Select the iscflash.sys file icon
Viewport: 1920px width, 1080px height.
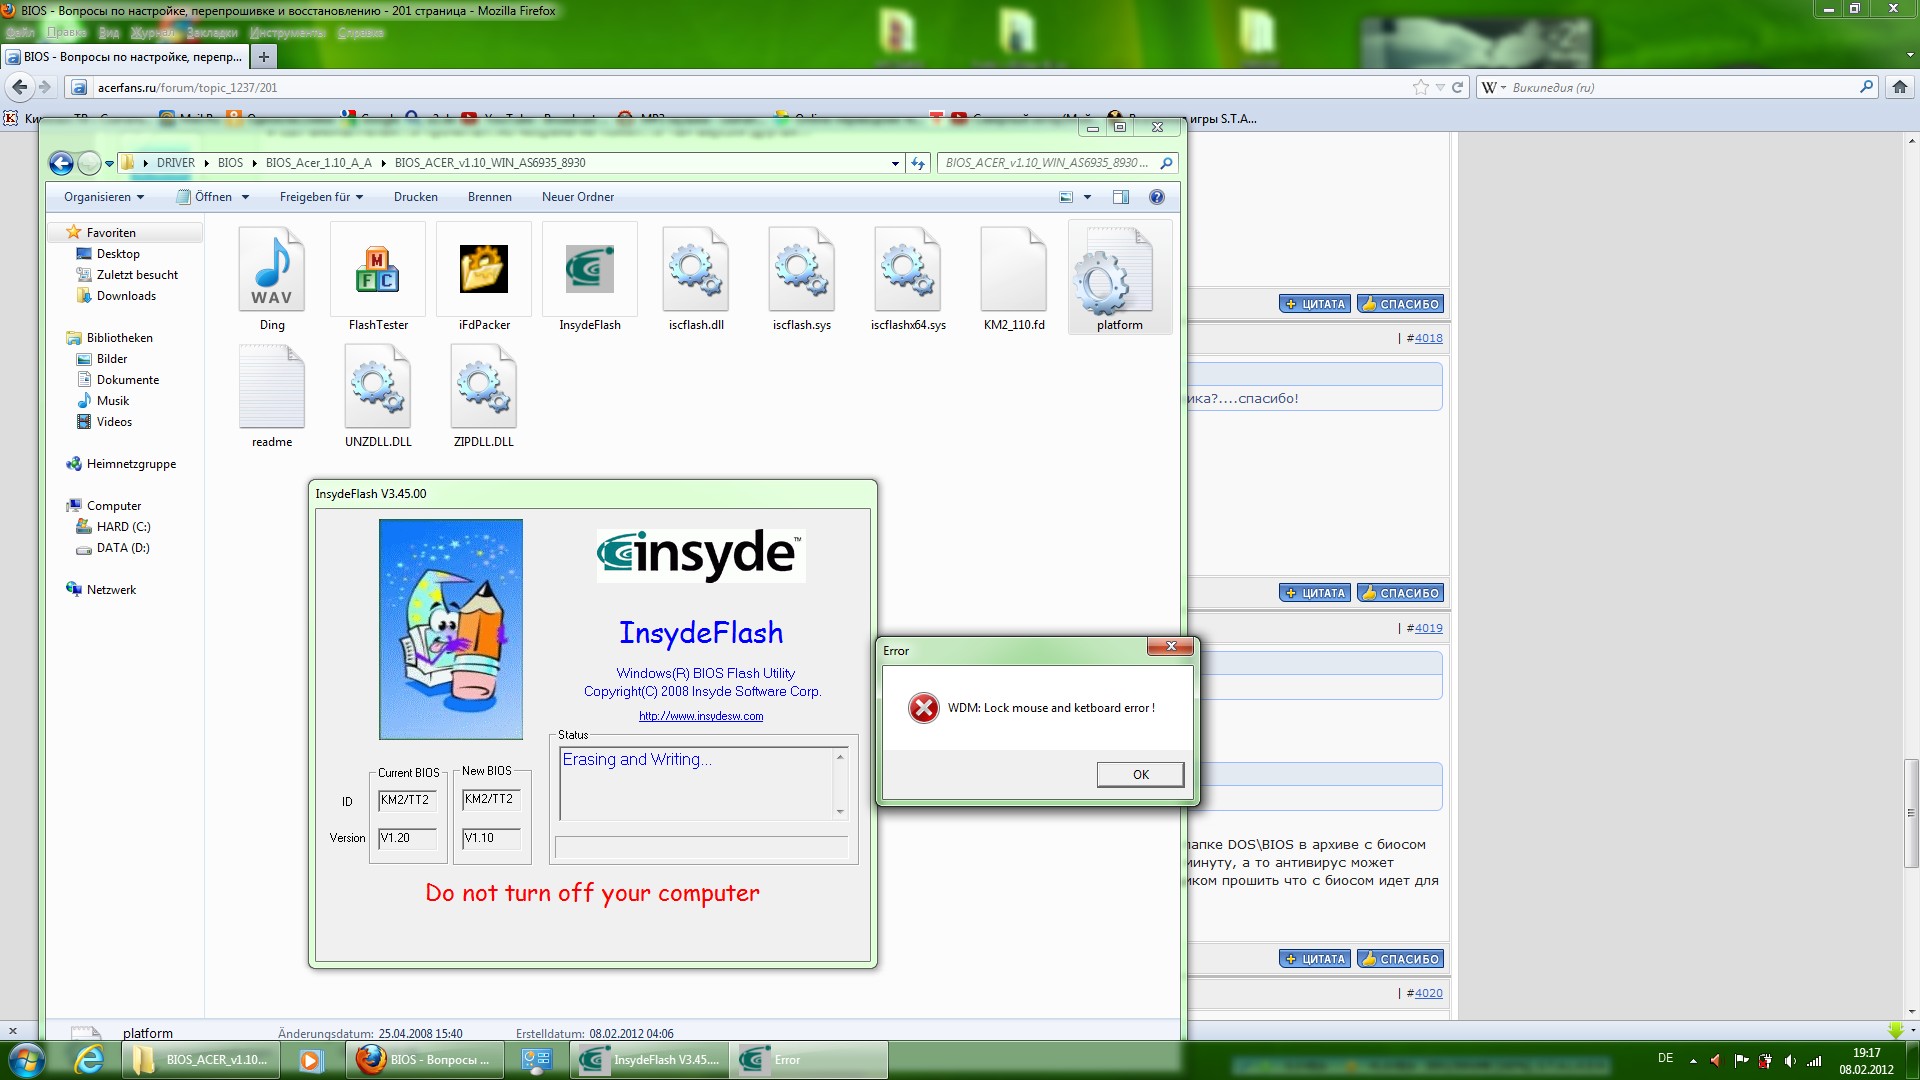(x=802, y=270)
